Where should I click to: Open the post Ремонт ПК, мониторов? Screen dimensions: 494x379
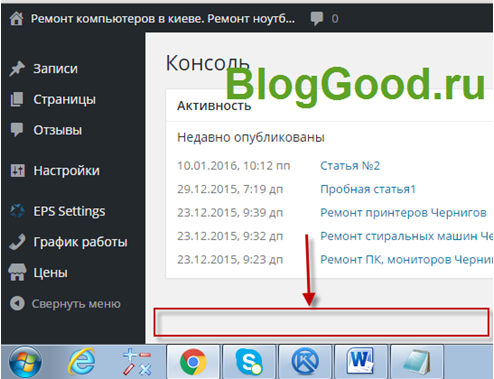[406, 259]
